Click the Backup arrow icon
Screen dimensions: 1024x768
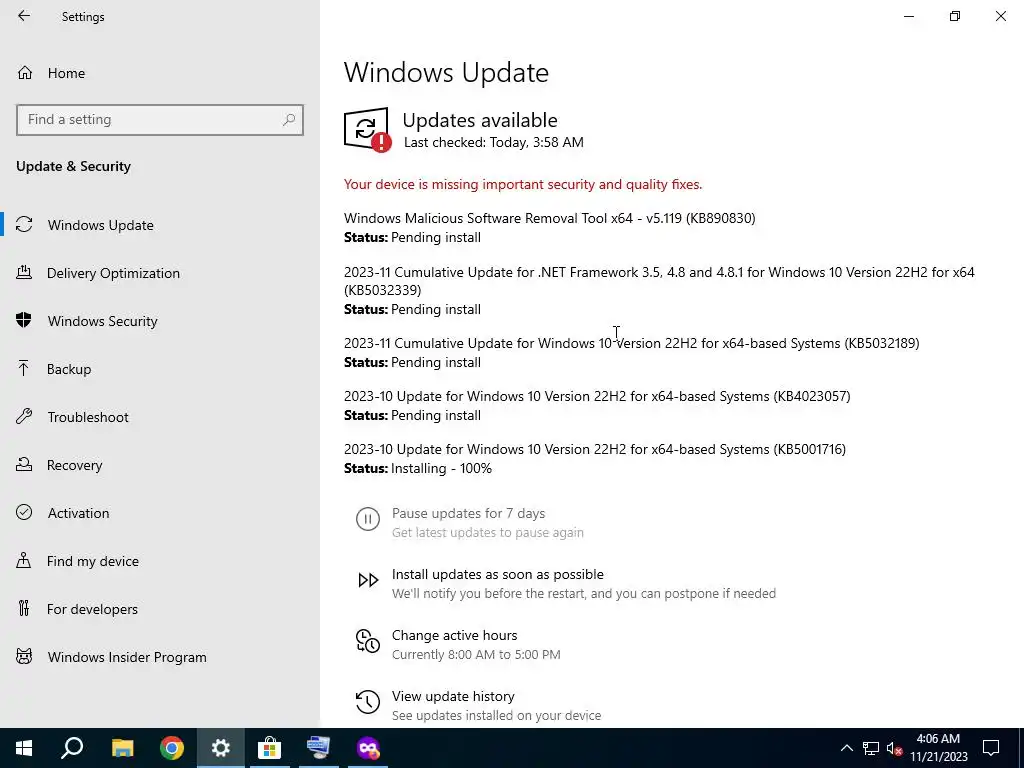pos(24,368)
